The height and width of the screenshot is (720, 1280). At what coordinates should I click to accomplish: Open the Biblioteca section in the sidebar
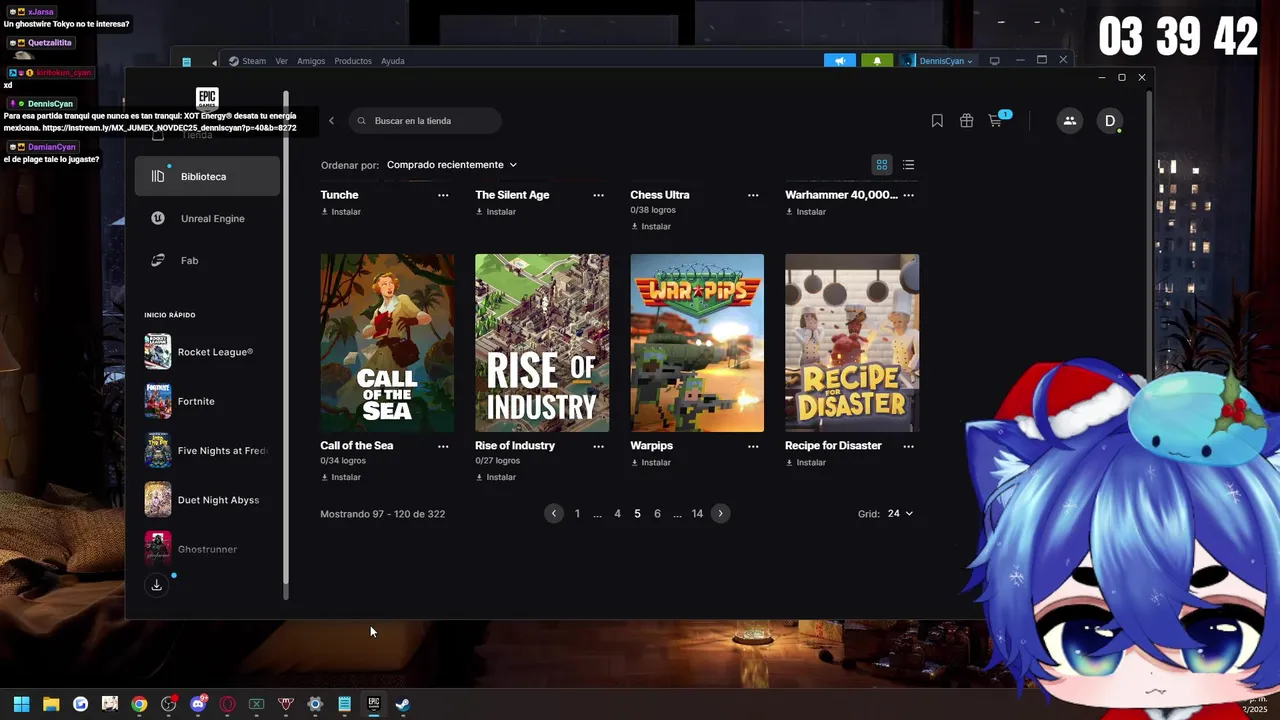(207, 176)
